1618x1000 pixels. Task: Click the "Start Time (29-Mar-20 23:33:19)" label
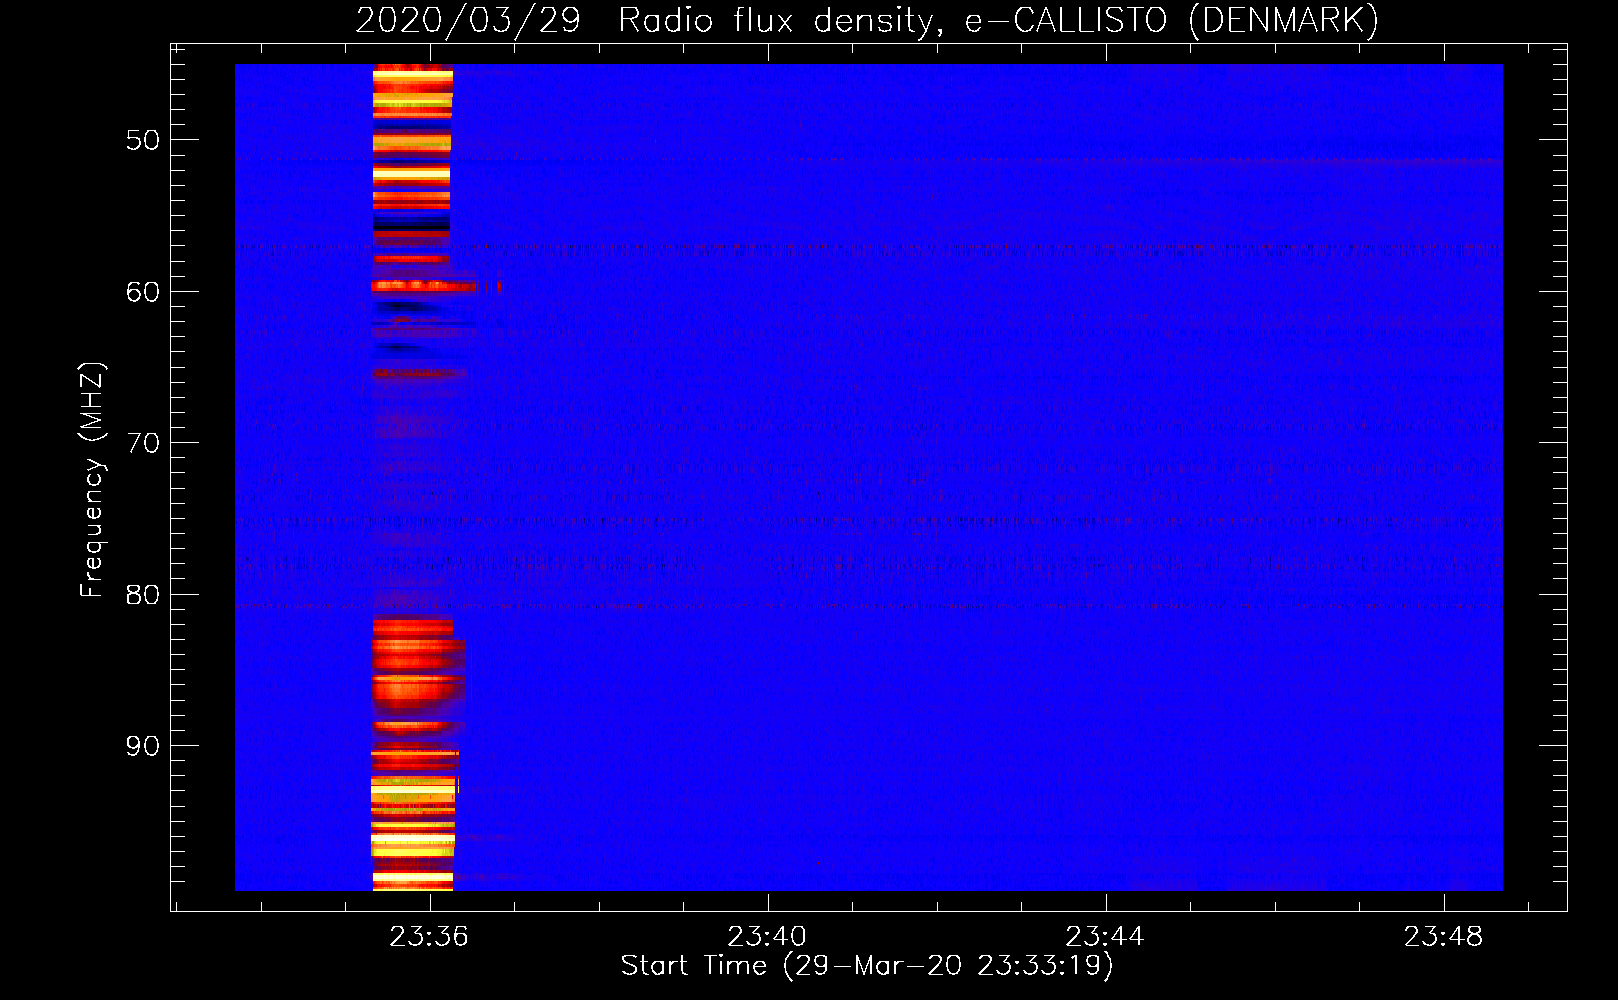tap(866, 966)
